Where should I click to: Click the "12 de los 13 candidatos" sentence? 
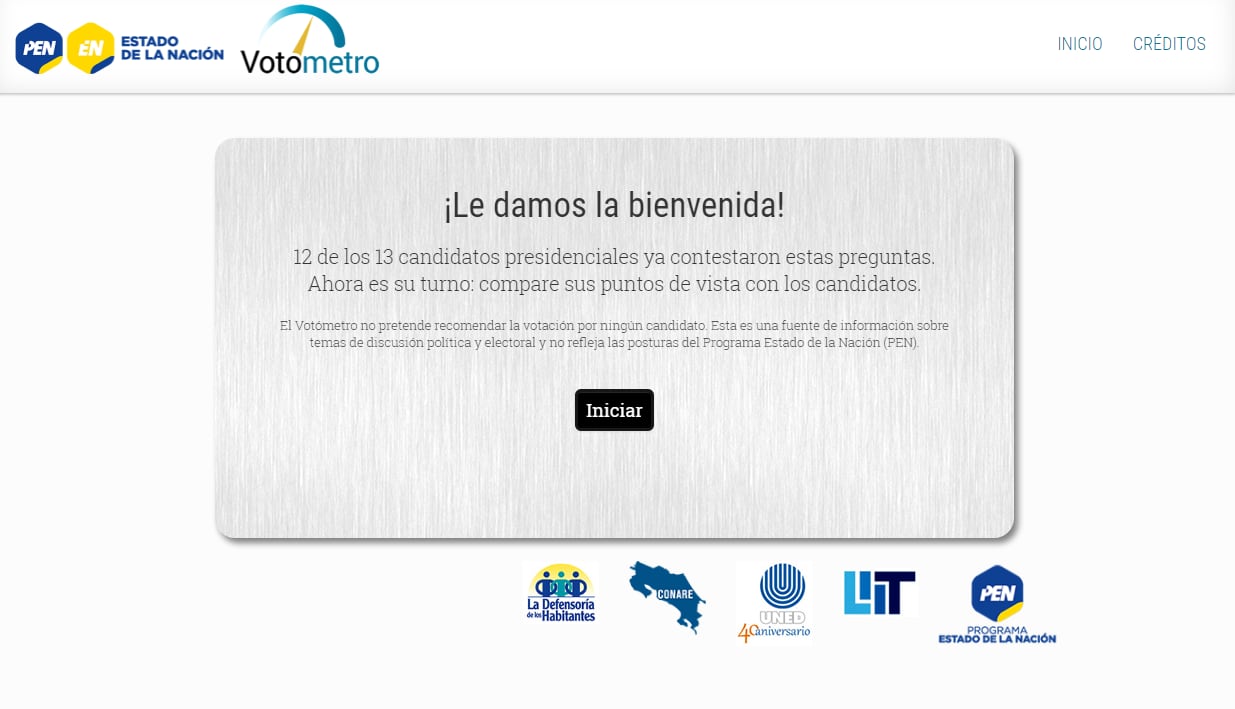pos(614,257)
